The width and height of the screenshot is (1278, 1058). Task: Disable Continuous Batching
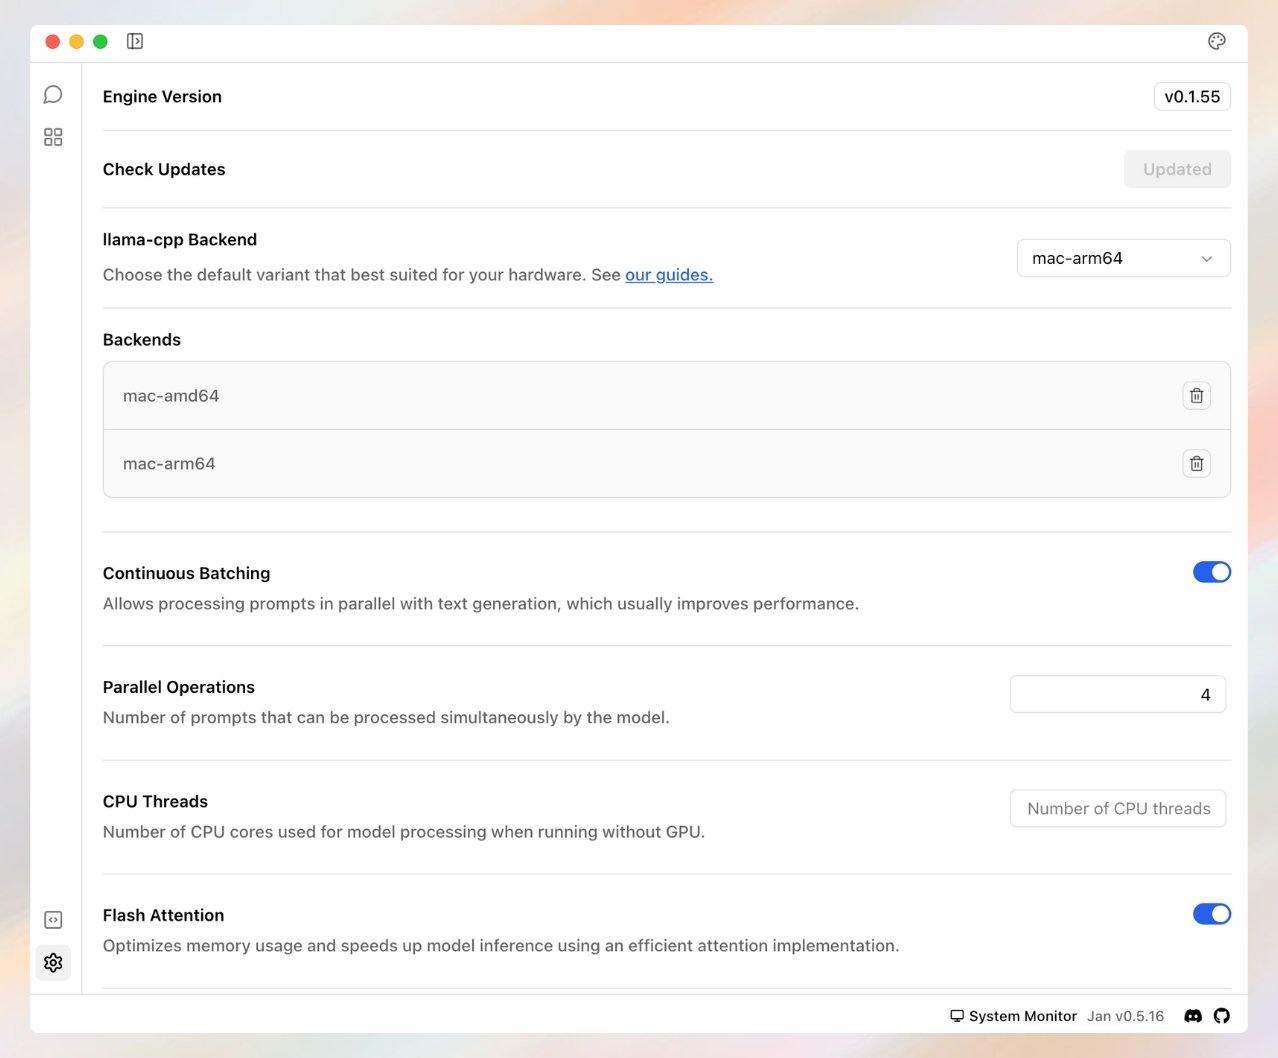[1212, 571]
